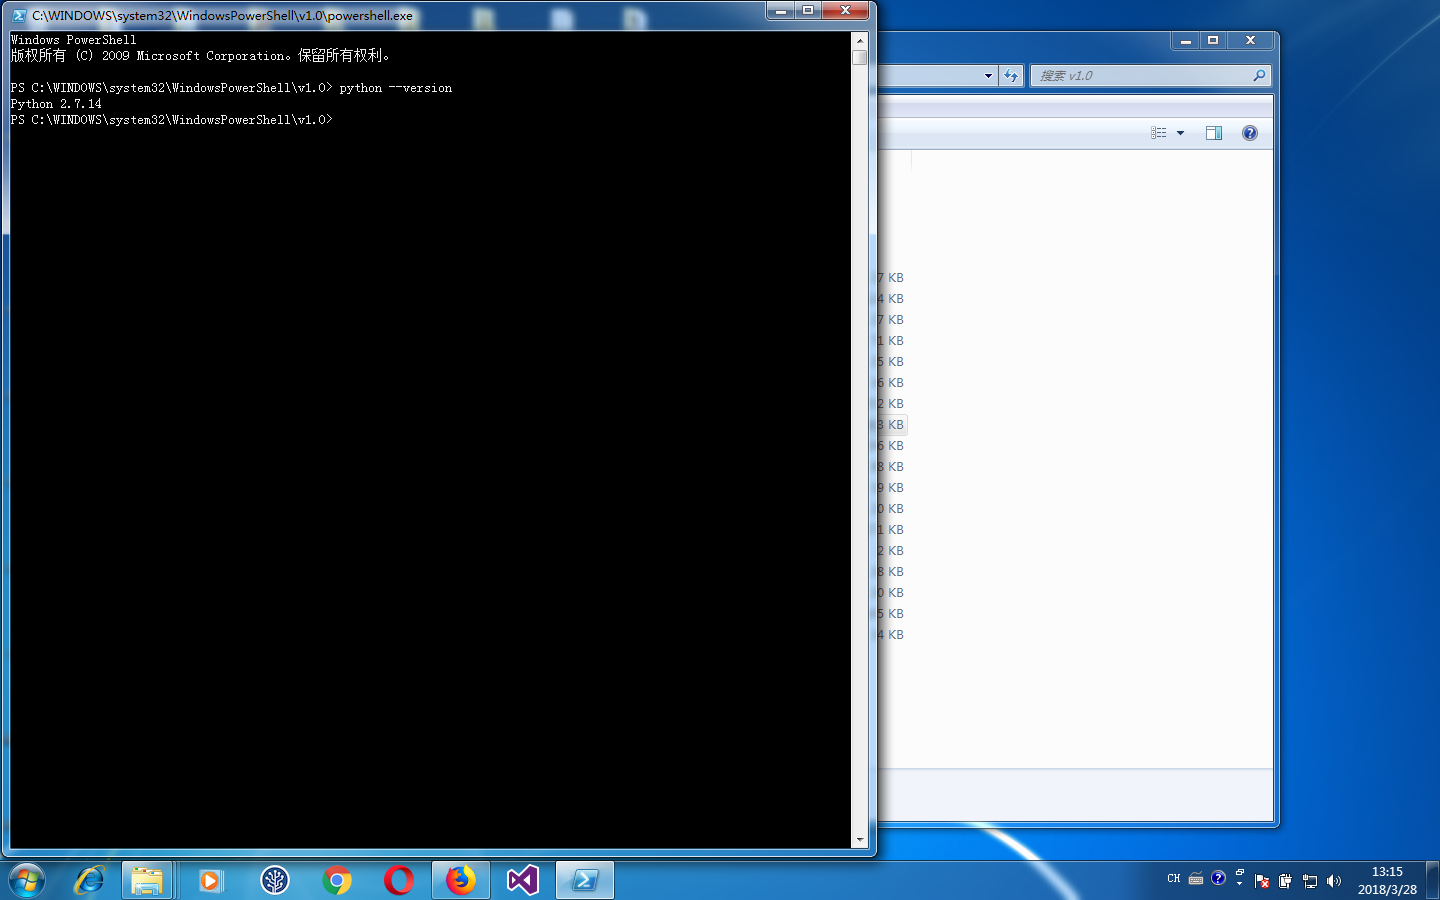This screenshot has height=900, width=1440.
Task: Select the PowerShell taskbar button
Action: click(x=585, y=880)
